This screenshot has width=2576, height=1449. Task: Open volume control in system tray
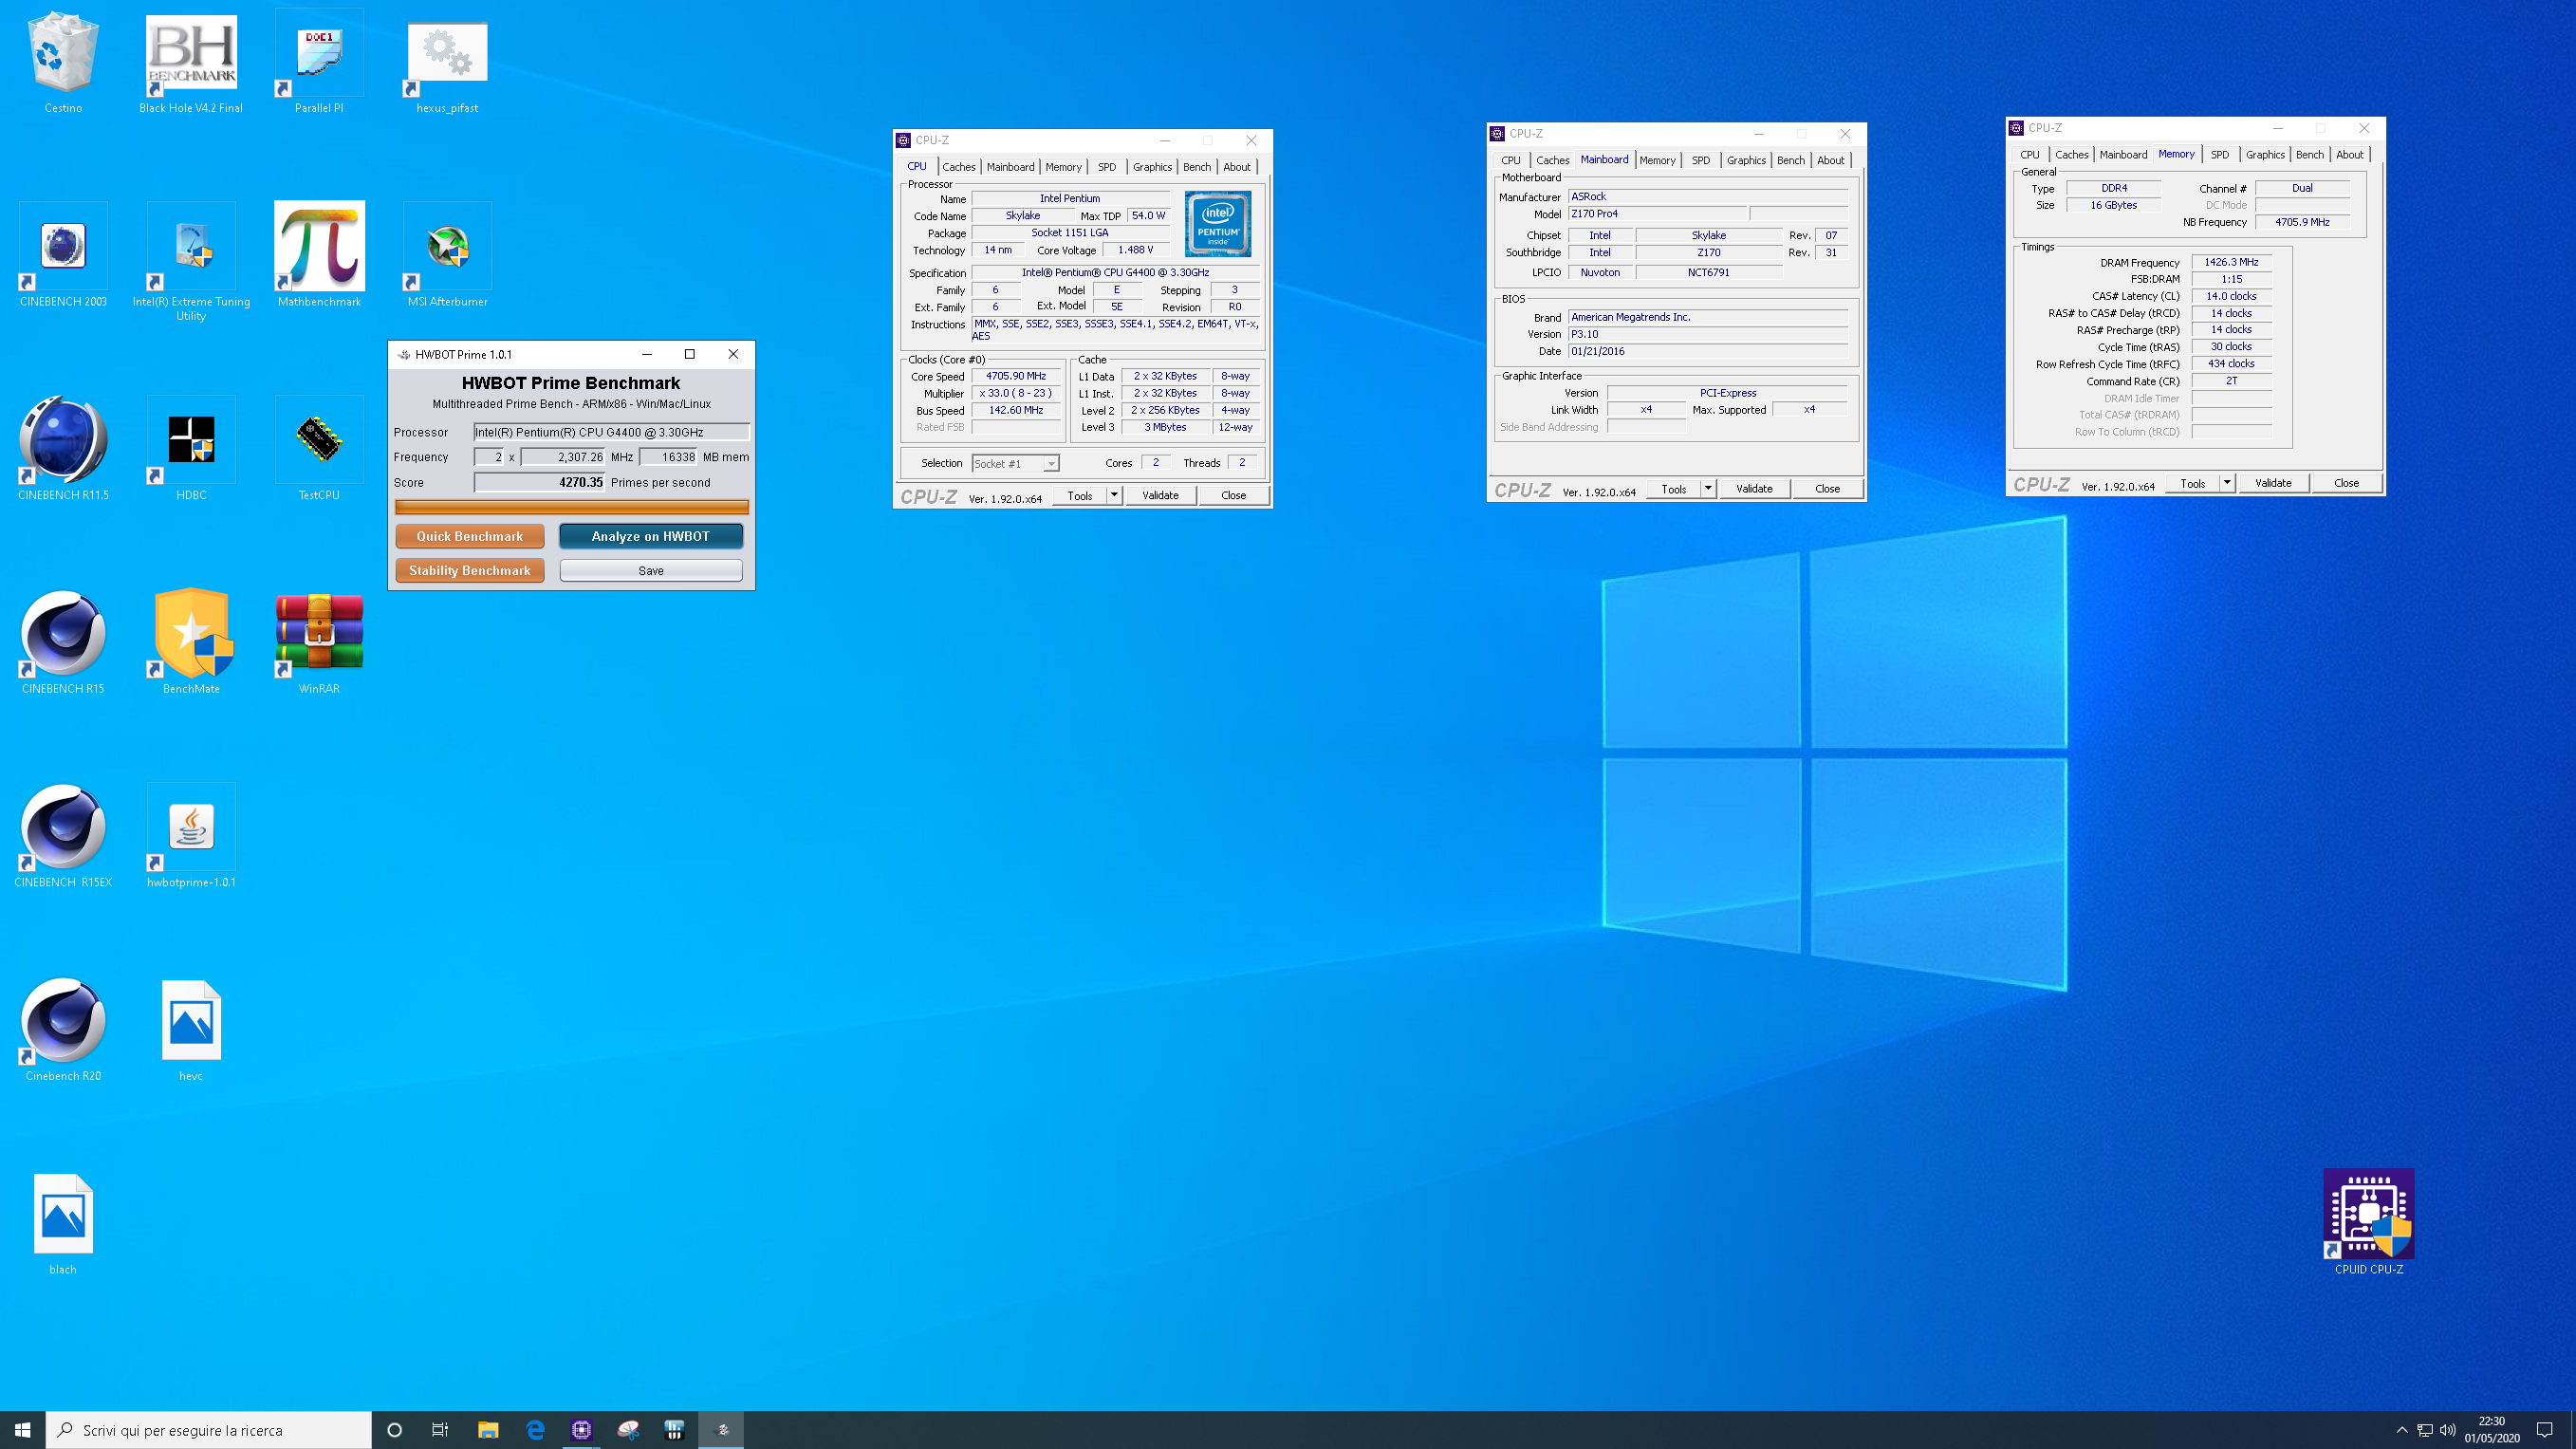(x=2447, y=1430)
